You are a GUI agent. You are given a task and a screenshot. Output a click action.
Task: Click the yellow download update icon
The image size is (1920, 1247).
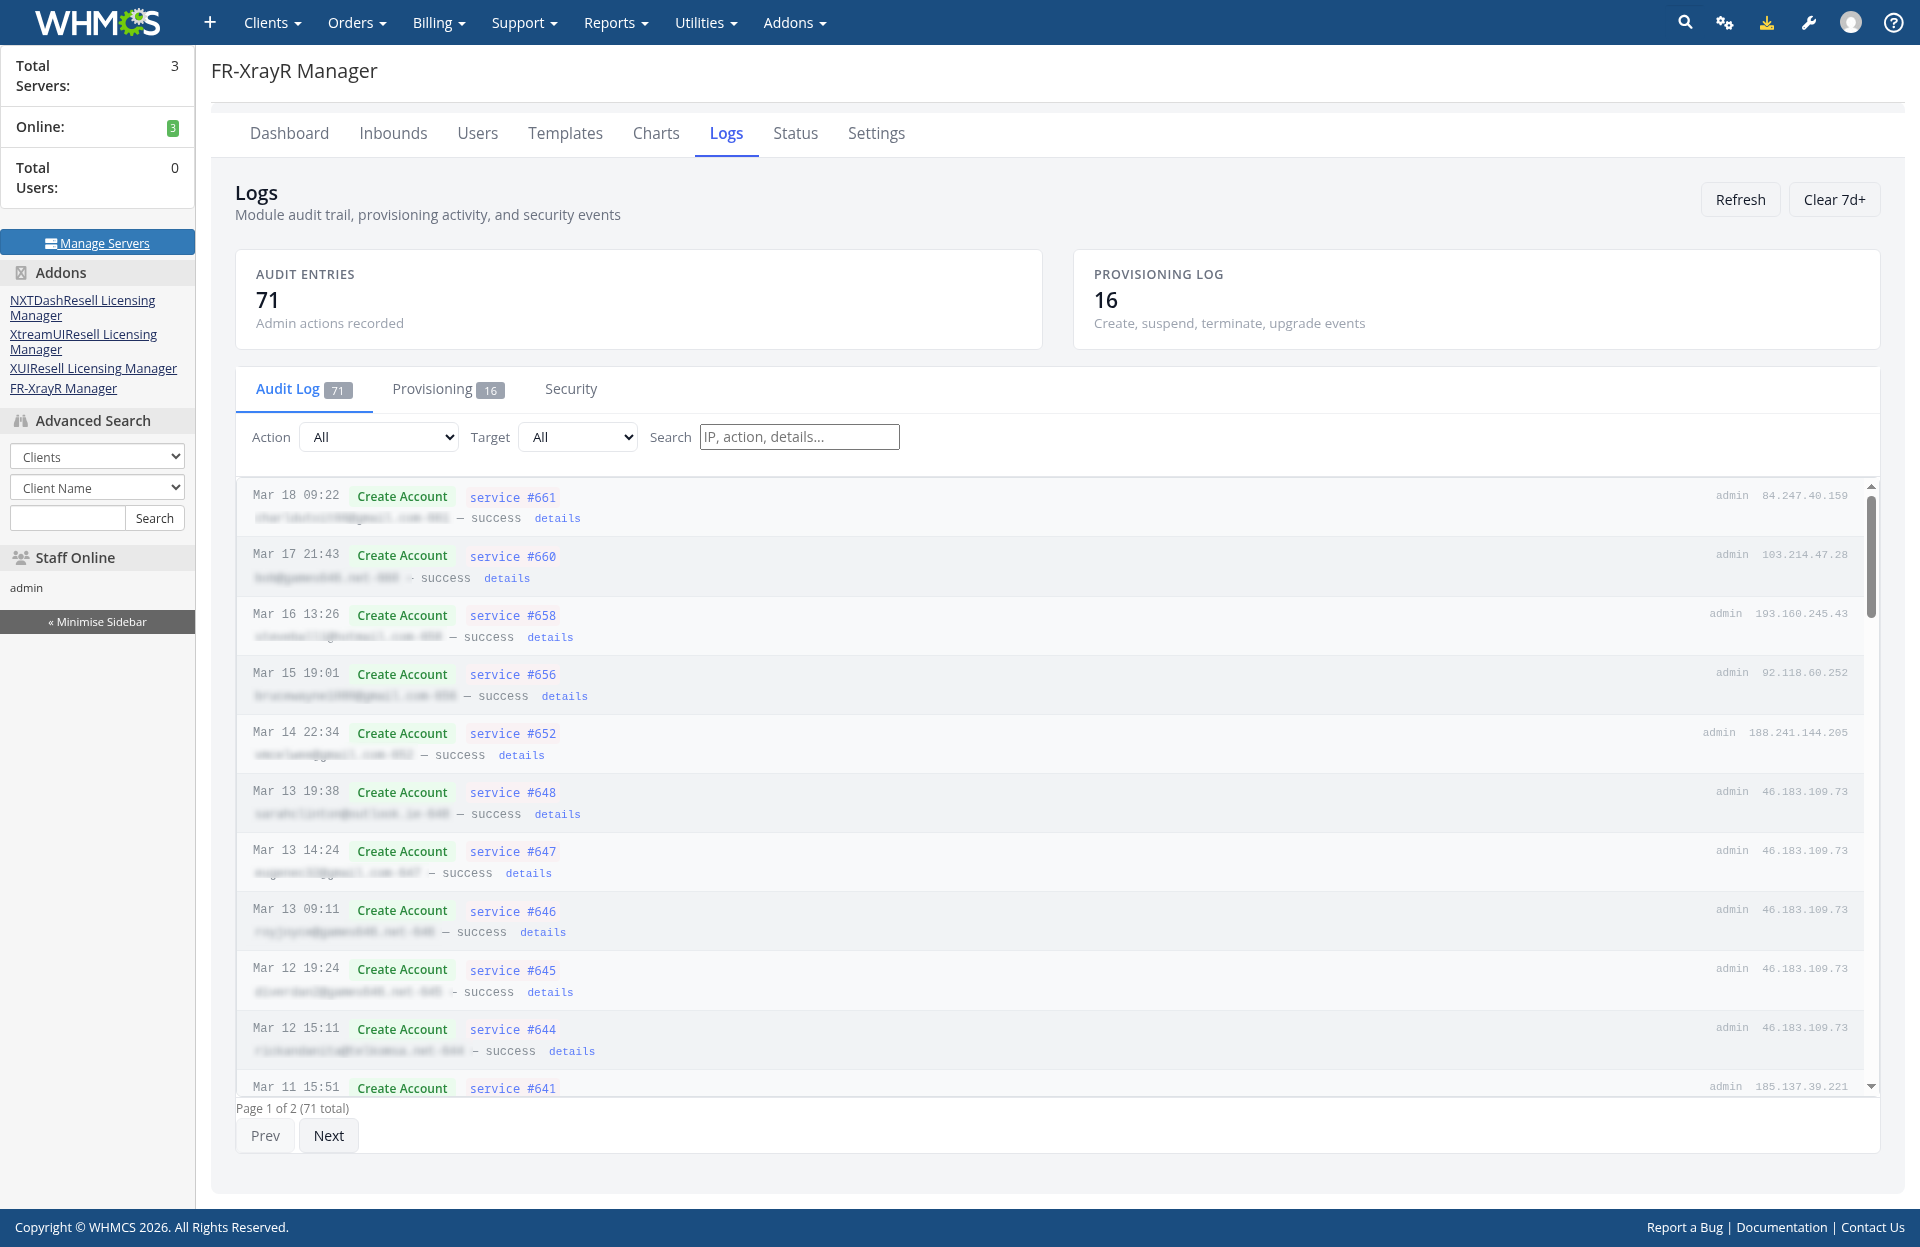coord(1767,22)
